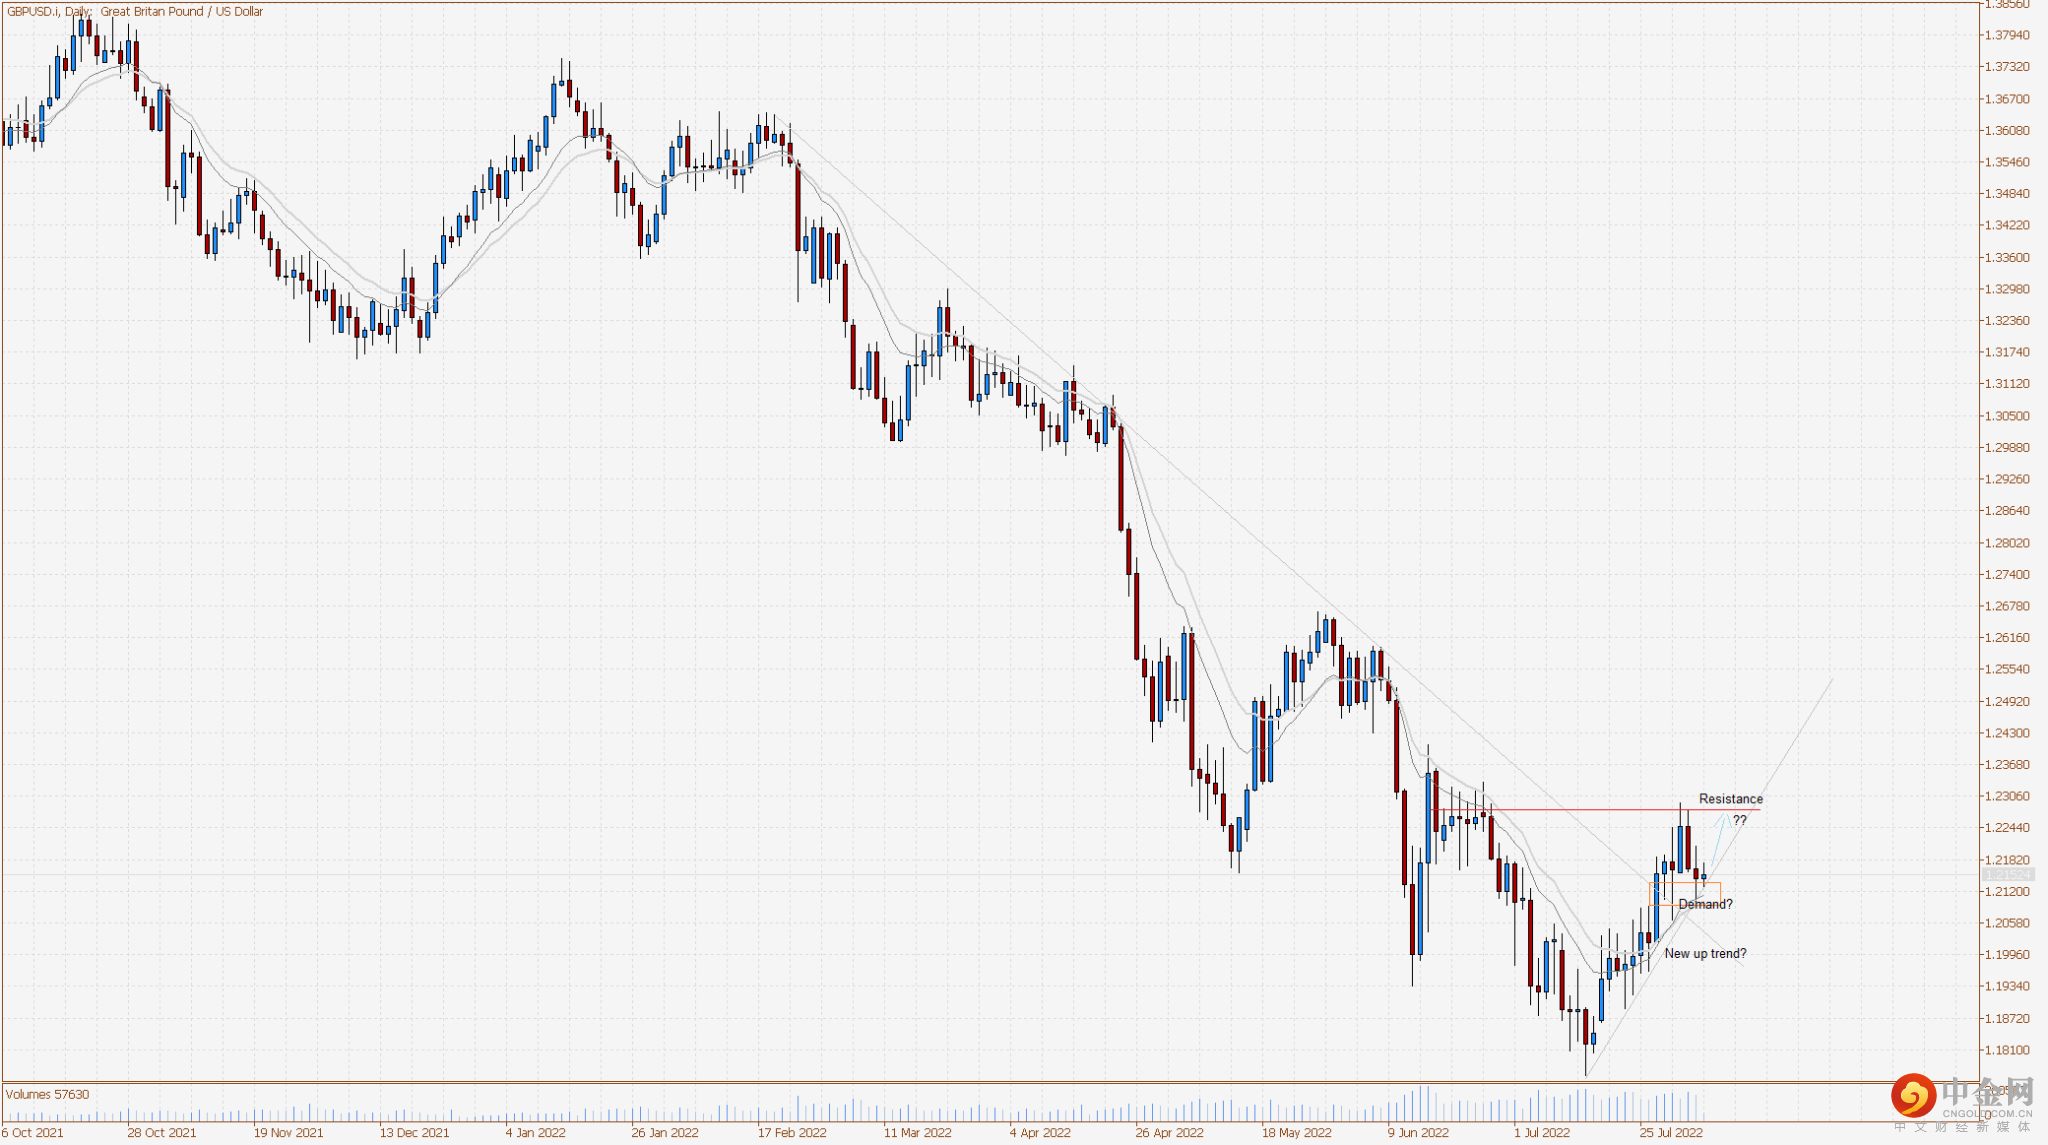Click the Resistance annotation text
This screenshot has height=1145, width=2048.
click(1730, 799)
